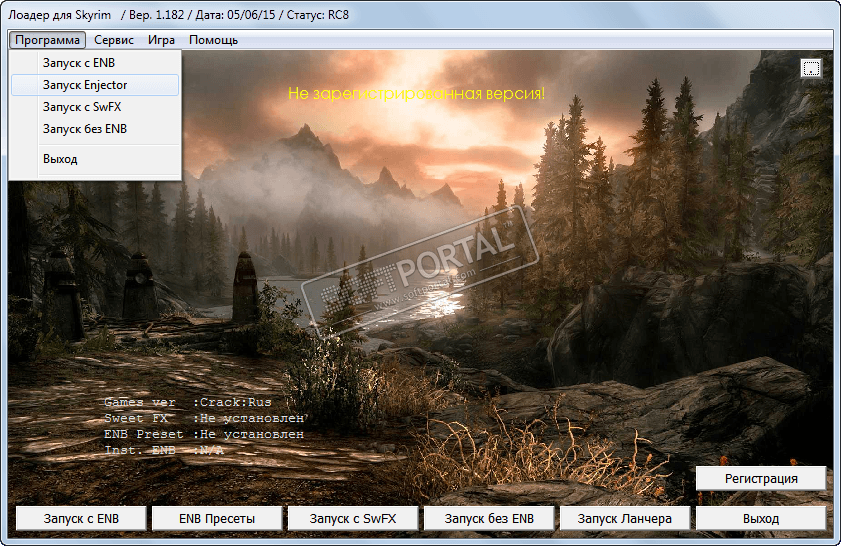Choose Запуск без ENB menu entry
This screenshot has height=546, width=841.
[95, 129]
